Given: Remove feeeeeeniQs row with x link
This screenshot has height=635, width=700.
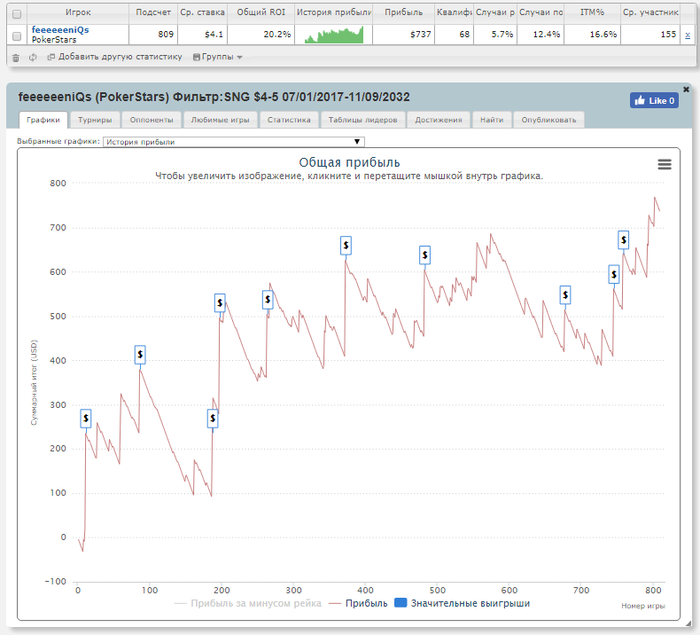Looking at the screenshot, I should (x=688, y=35).
